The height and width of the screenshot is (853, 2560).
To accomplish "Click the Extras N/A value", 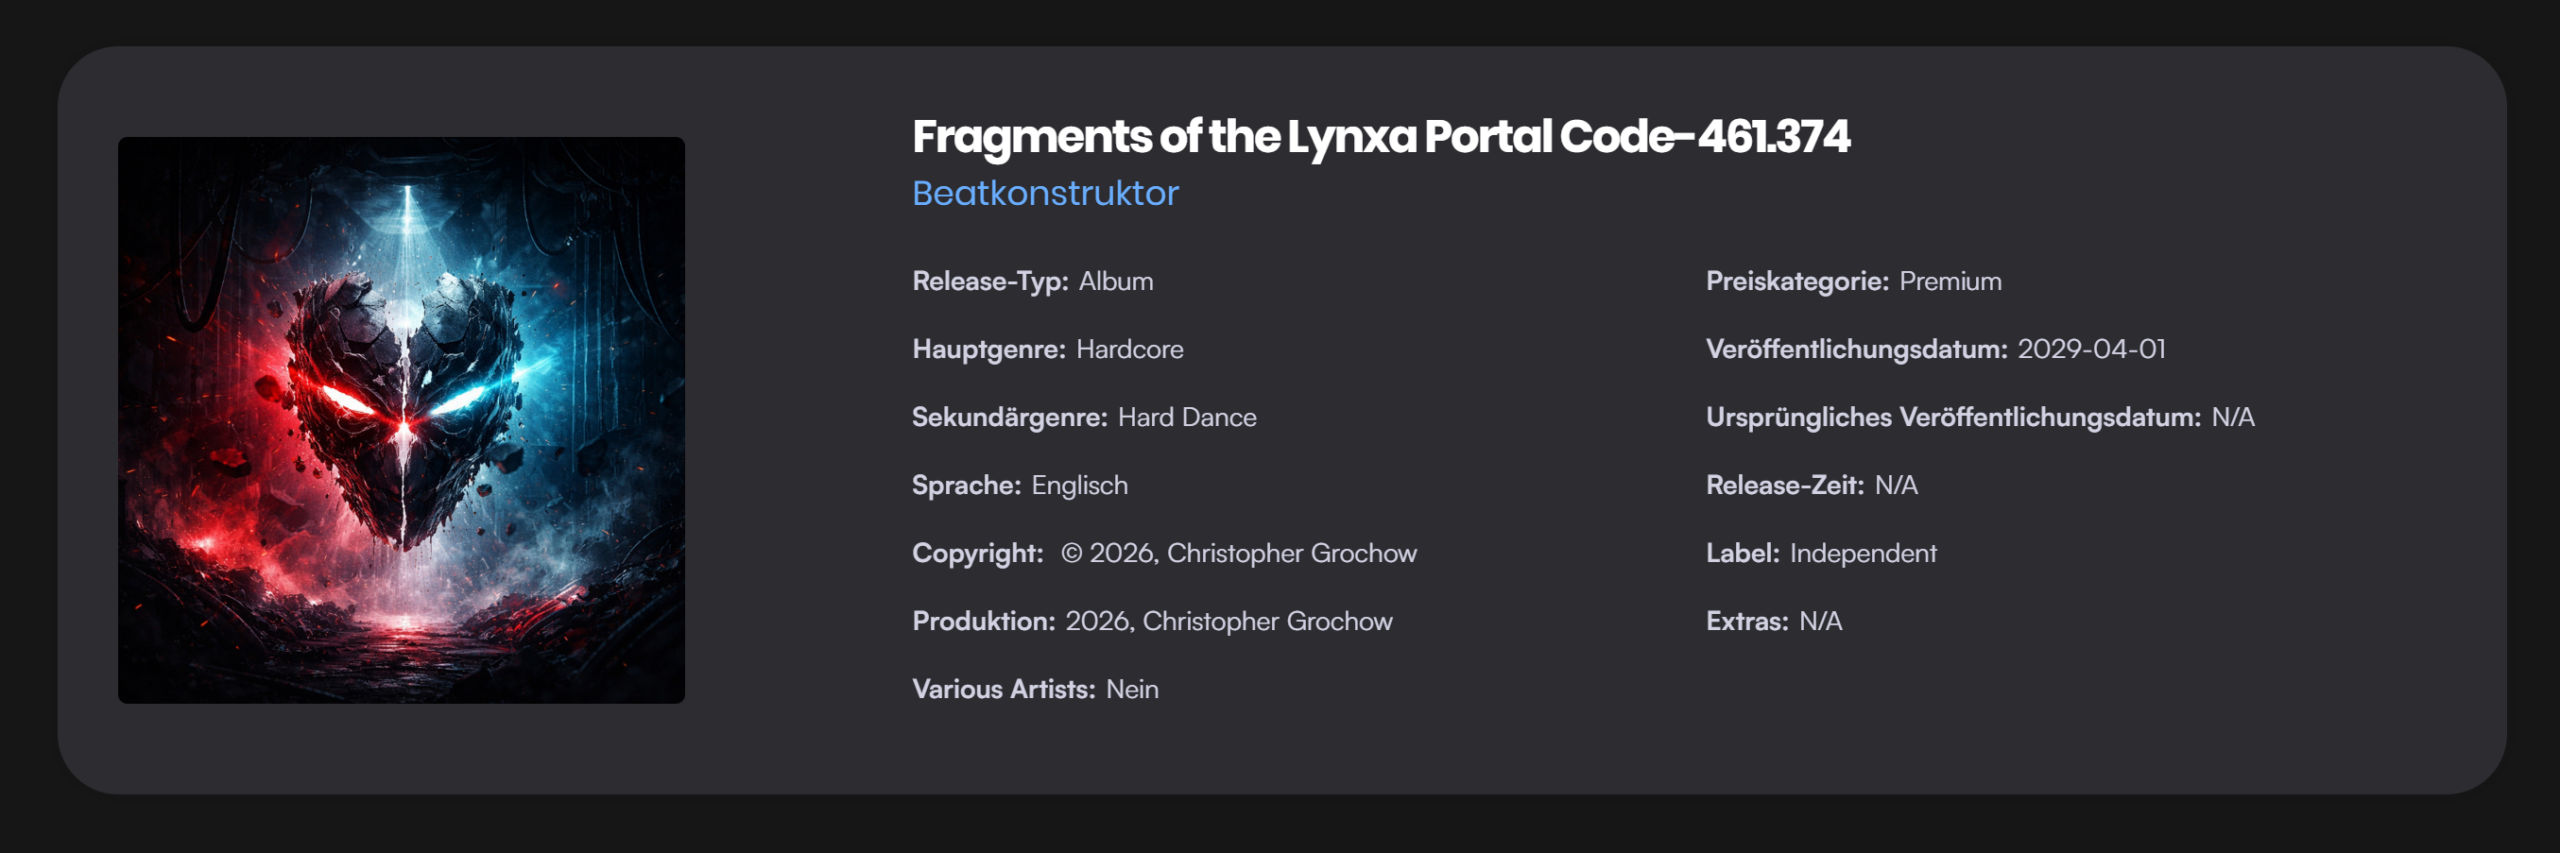I will (1820, 621).
